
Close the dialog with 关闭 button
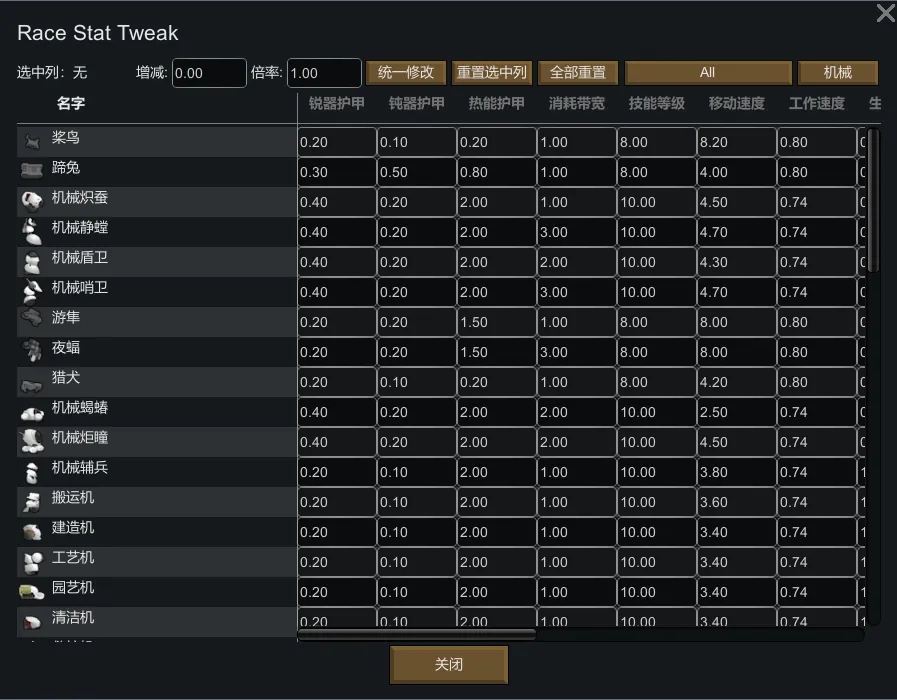(449, 665)
